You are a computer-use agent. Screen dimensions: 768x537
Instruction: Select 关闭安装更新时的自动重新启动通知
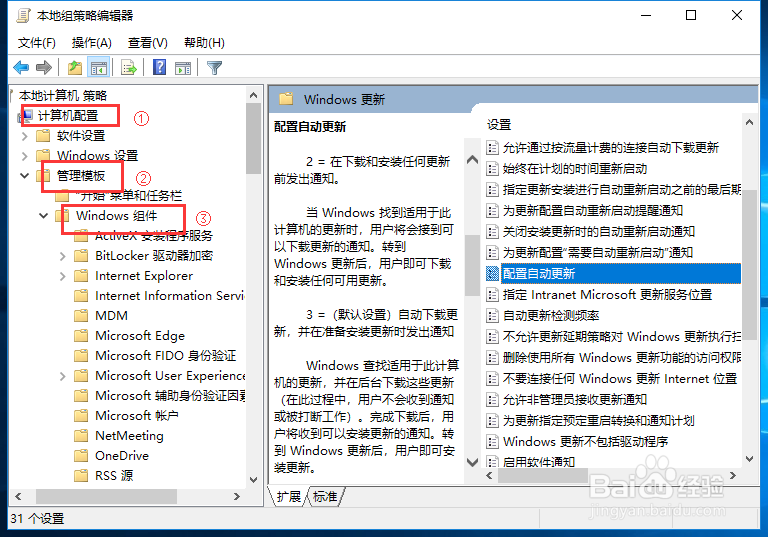[x=599, y=232]
